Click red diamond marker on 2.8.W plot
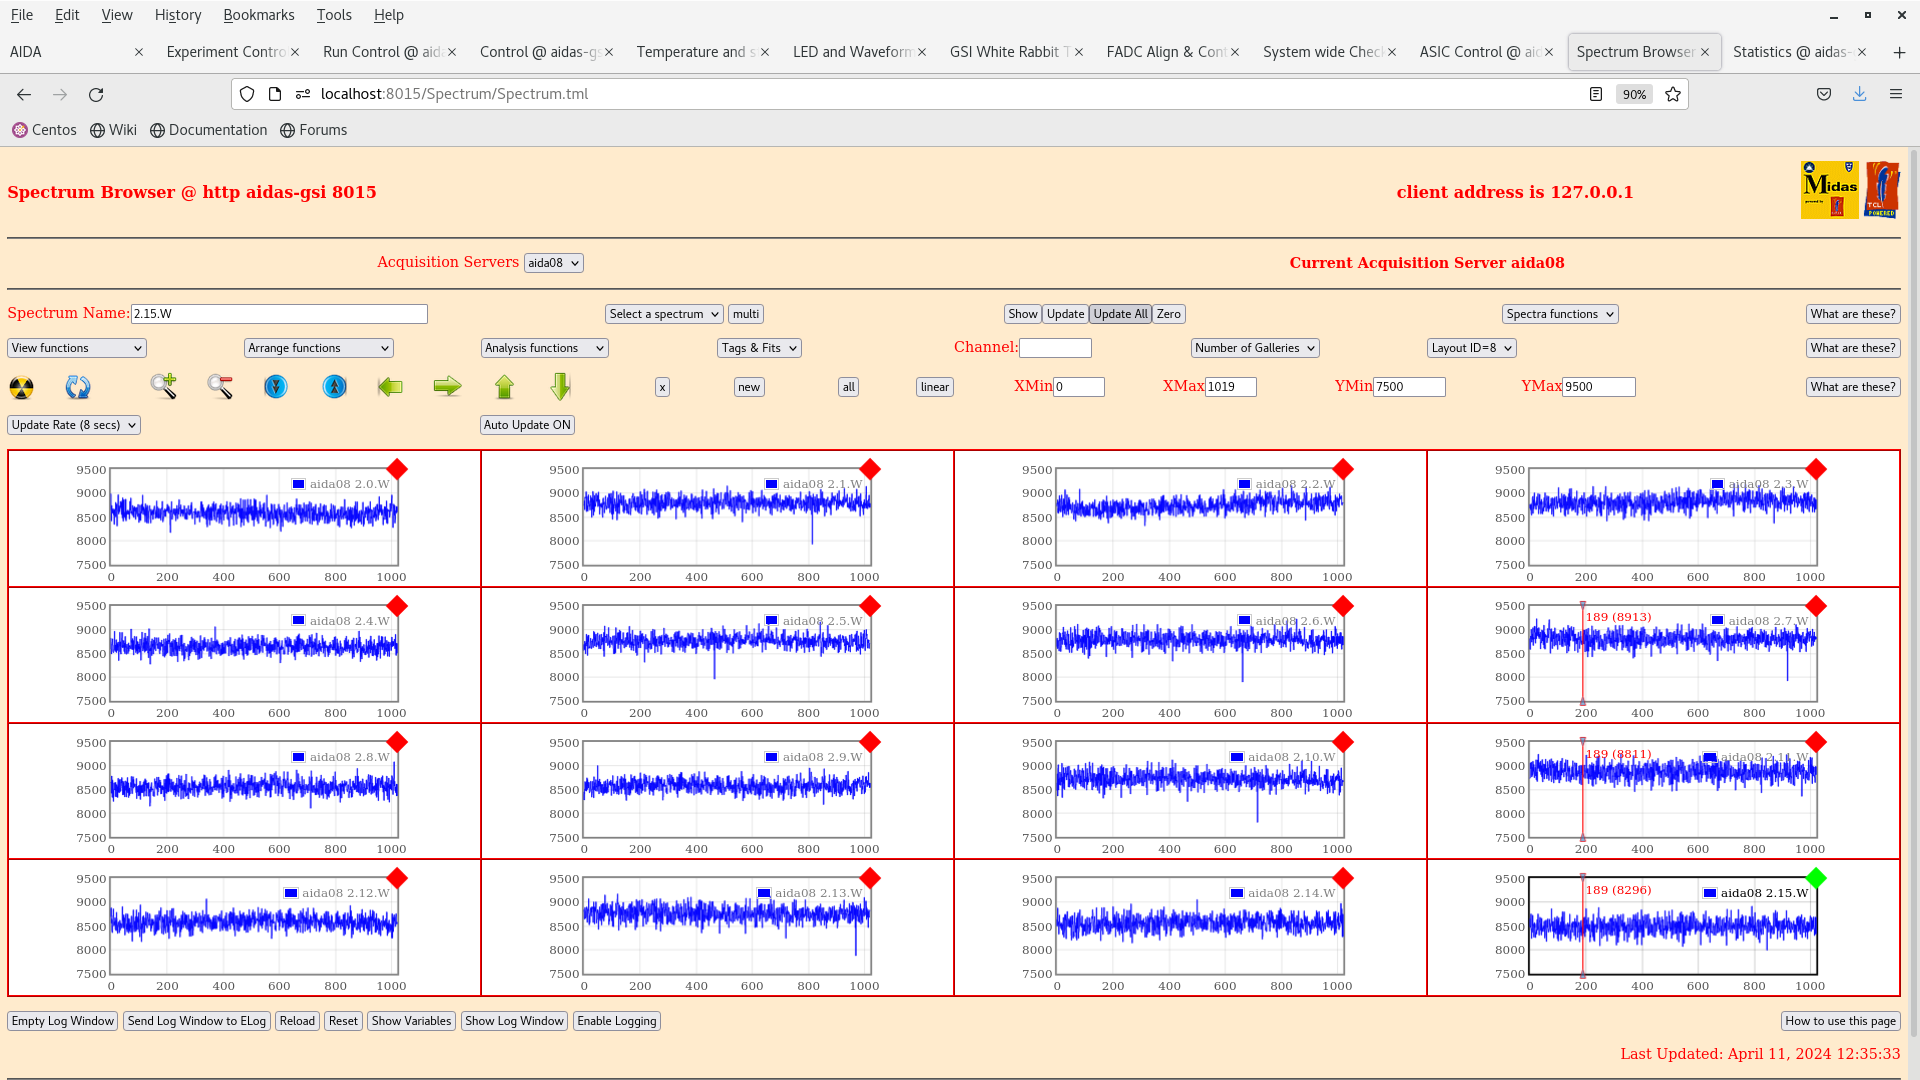 point(397,742)
